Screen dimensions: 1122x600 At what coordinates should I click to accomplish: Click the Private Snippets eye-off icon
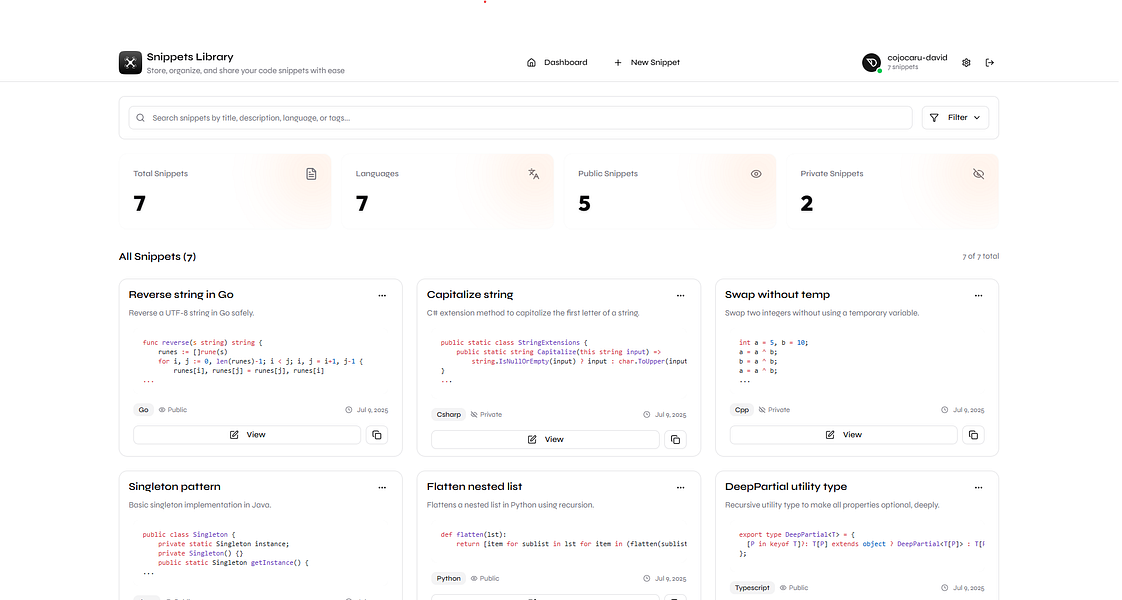tap(978, 173)
